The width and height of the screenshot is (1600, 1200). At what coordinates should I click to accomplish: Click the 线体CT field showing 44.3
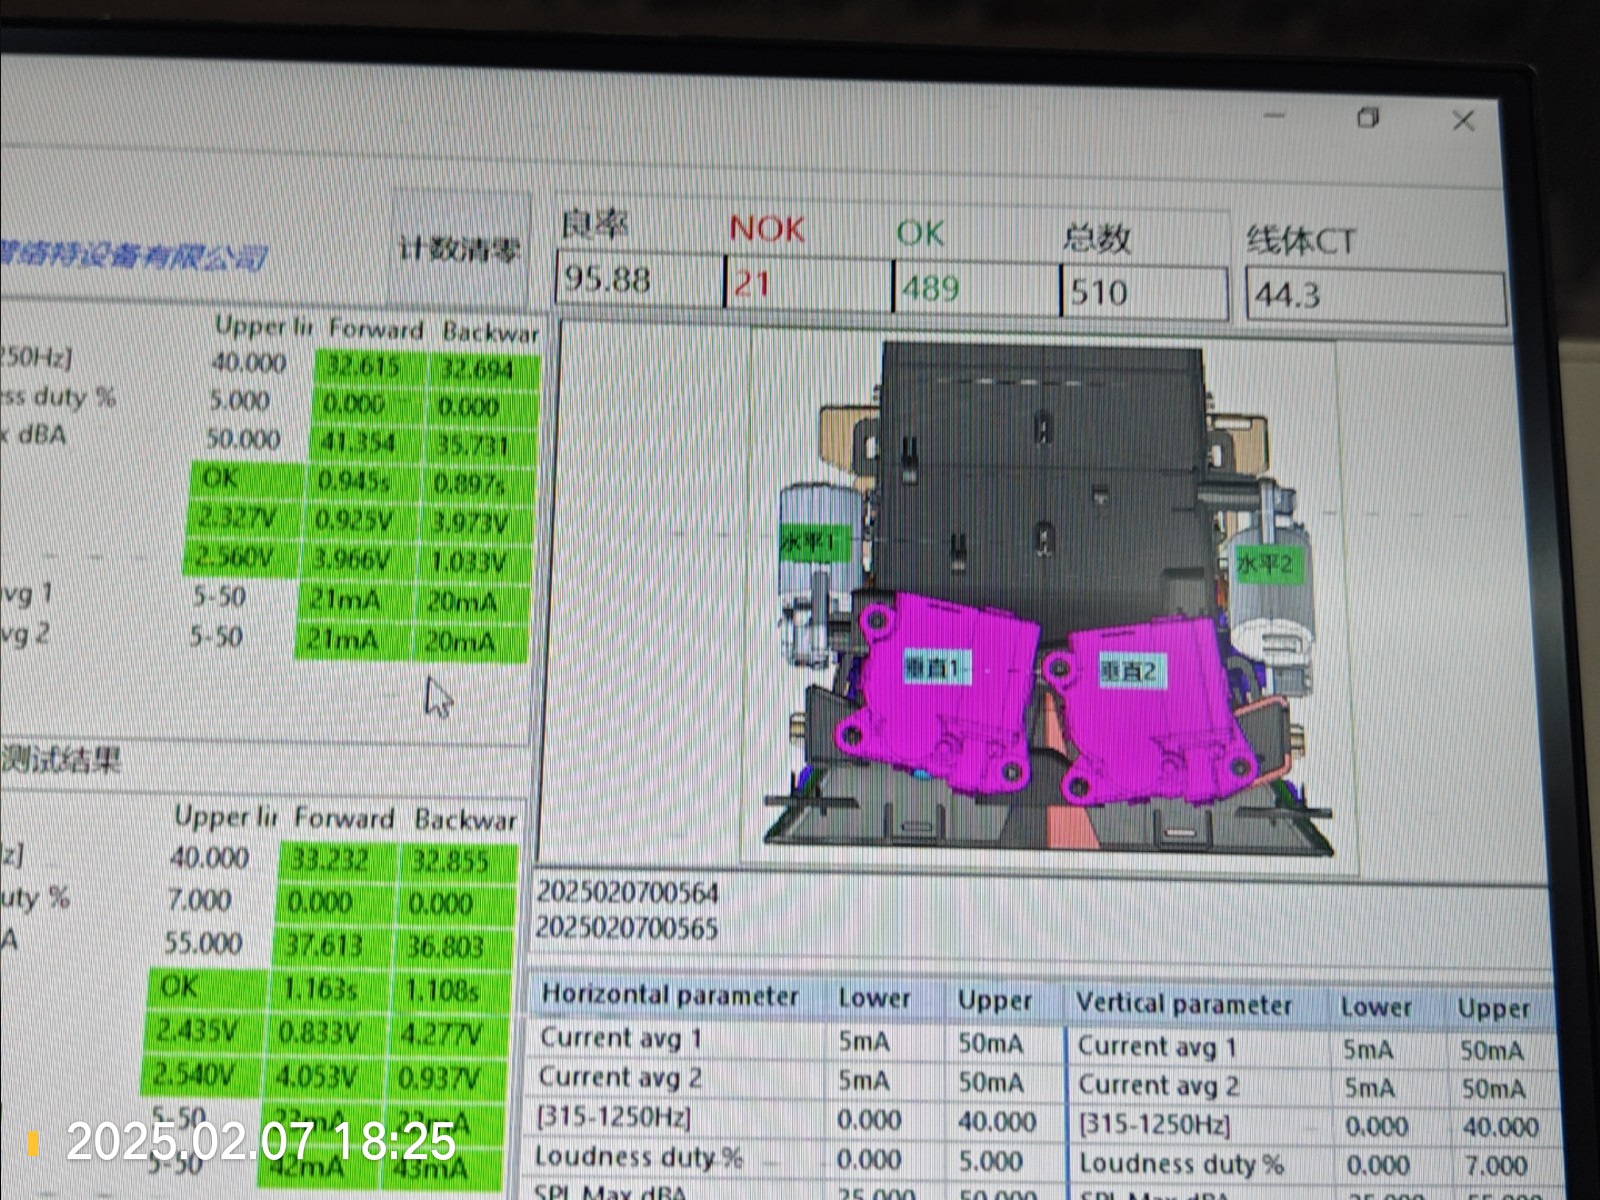click(x=1373, y=297)
